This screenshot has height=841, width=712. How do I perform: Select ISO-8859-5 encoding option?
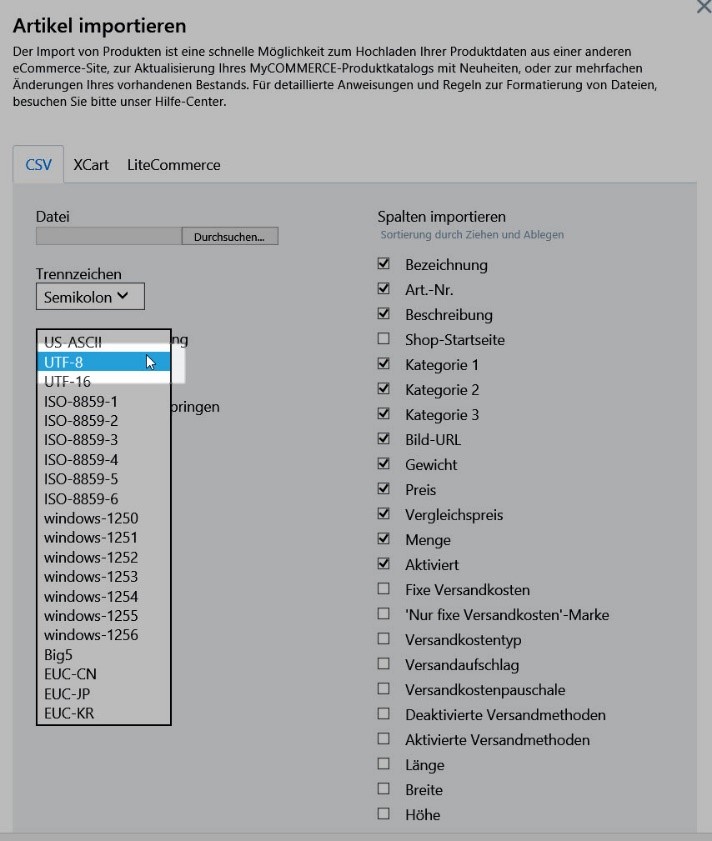(104, 479)
